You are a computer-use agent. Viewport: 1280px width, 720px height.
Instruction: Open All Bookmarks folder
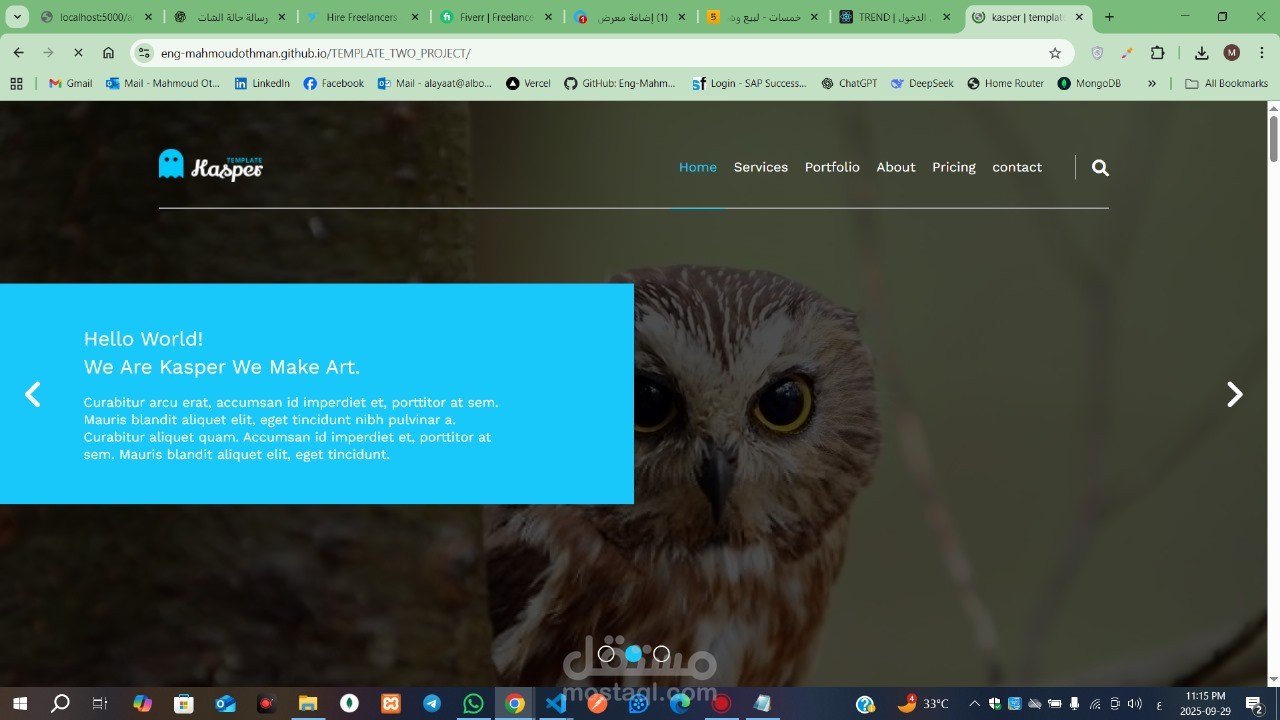point(1226,84)
